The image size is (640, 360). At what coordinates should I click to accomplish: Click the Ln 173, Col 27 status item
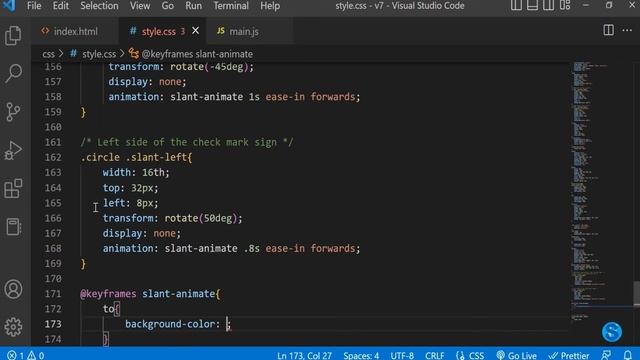304,355
